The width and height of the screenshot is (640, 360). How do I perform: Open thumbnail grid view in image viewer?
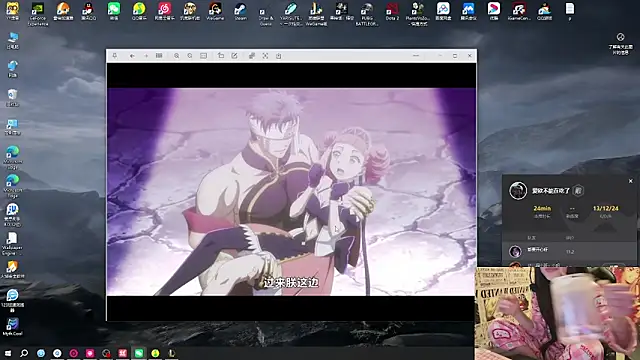point(159,56)
